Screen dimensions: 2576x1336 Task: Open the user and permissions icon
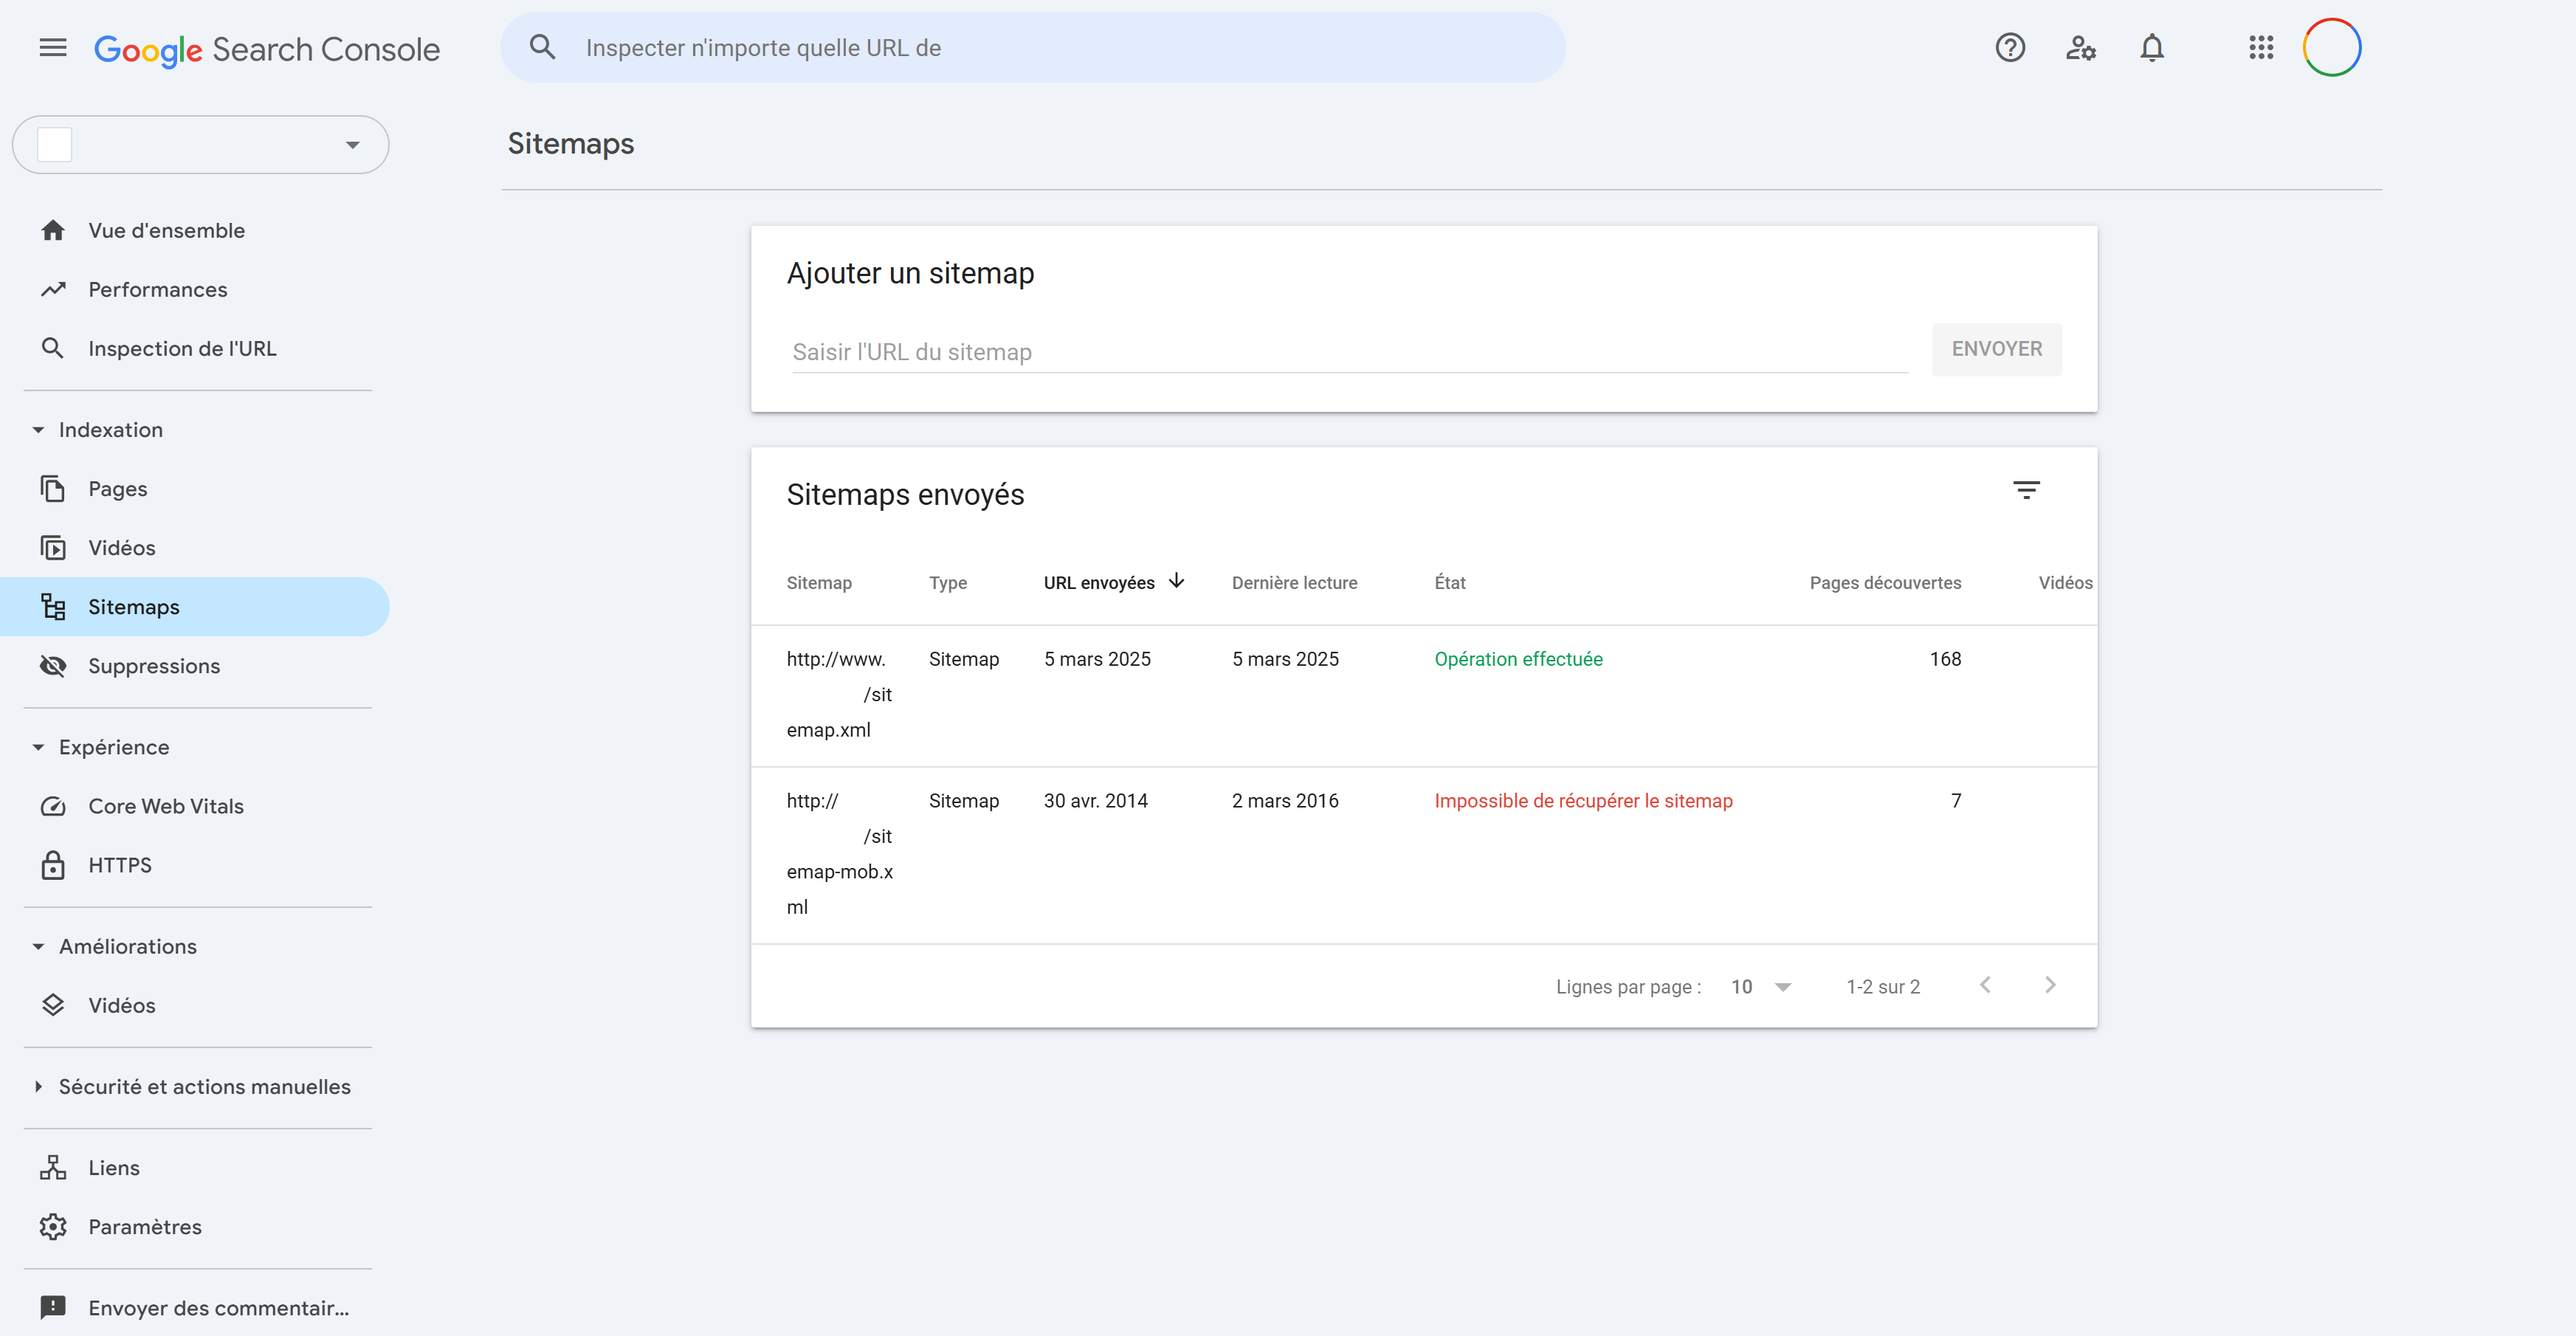2081,47
